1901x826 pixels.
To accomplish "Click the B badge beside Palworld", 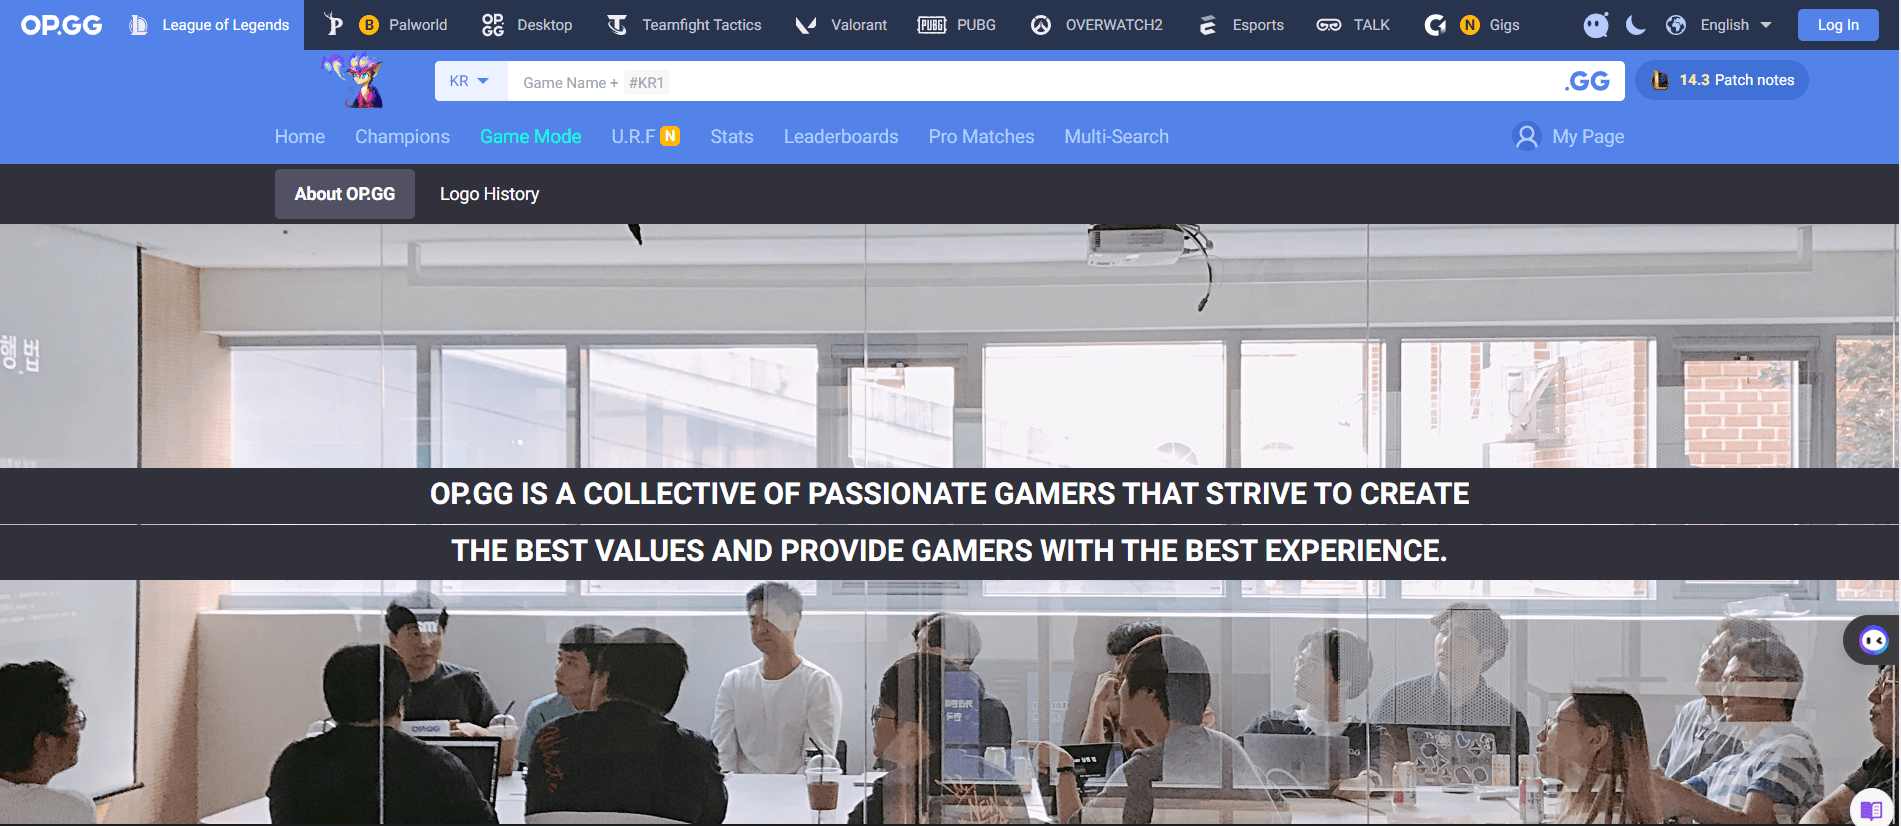I will coord(369,25).
